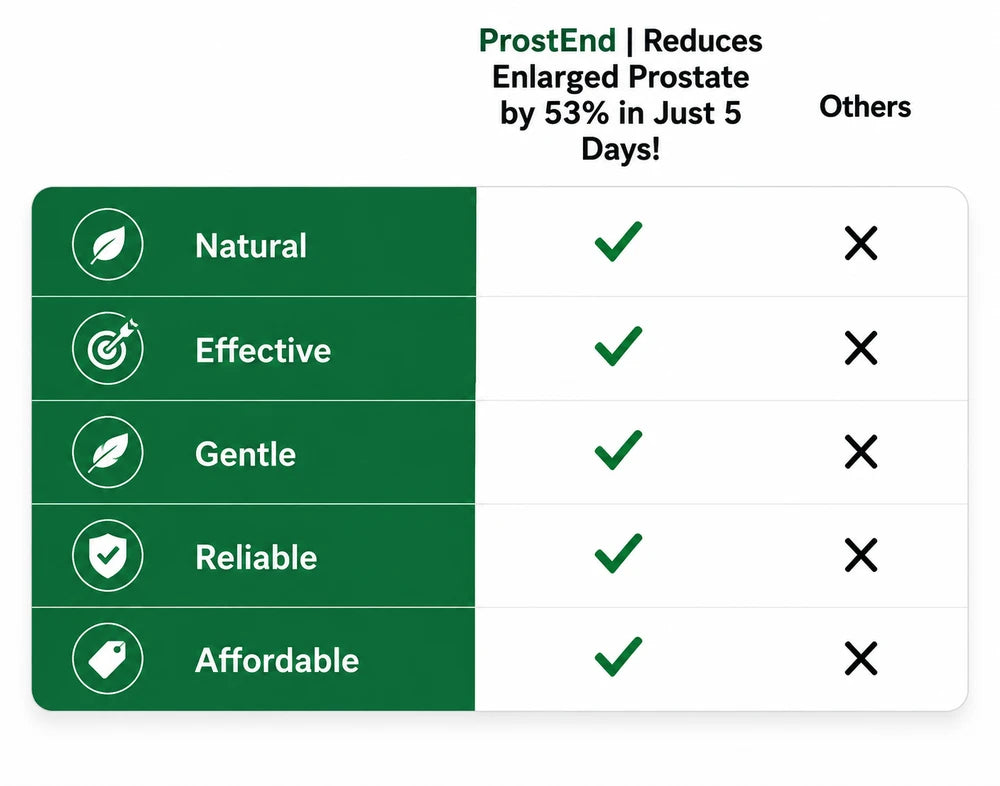Click the black X in the Gentle row
This screenshot has width=1000, height=786.
[861, 452]
